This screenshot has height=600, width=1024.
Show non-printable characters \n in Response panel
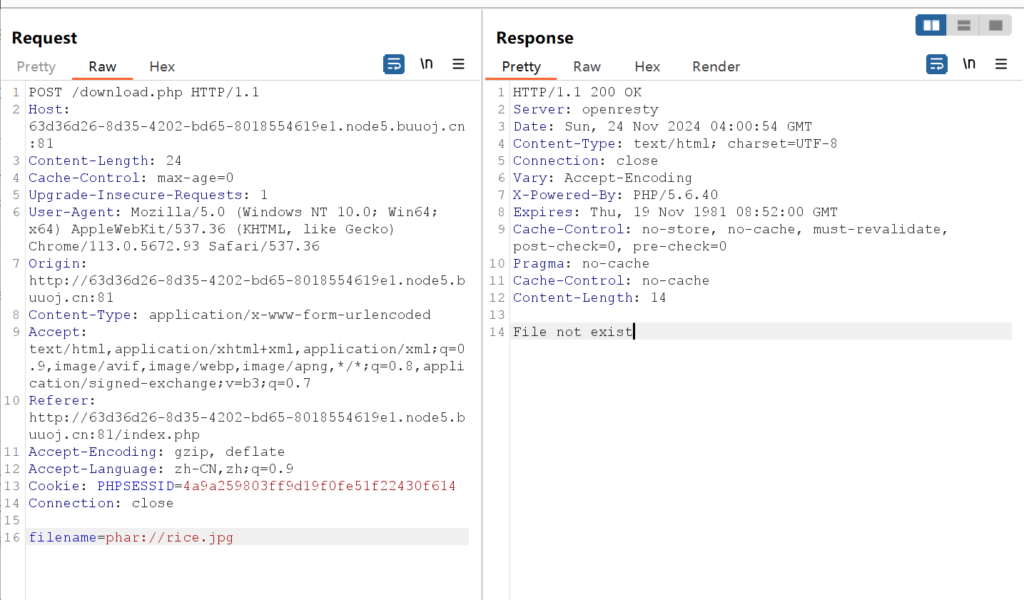(x=969, y=64)
